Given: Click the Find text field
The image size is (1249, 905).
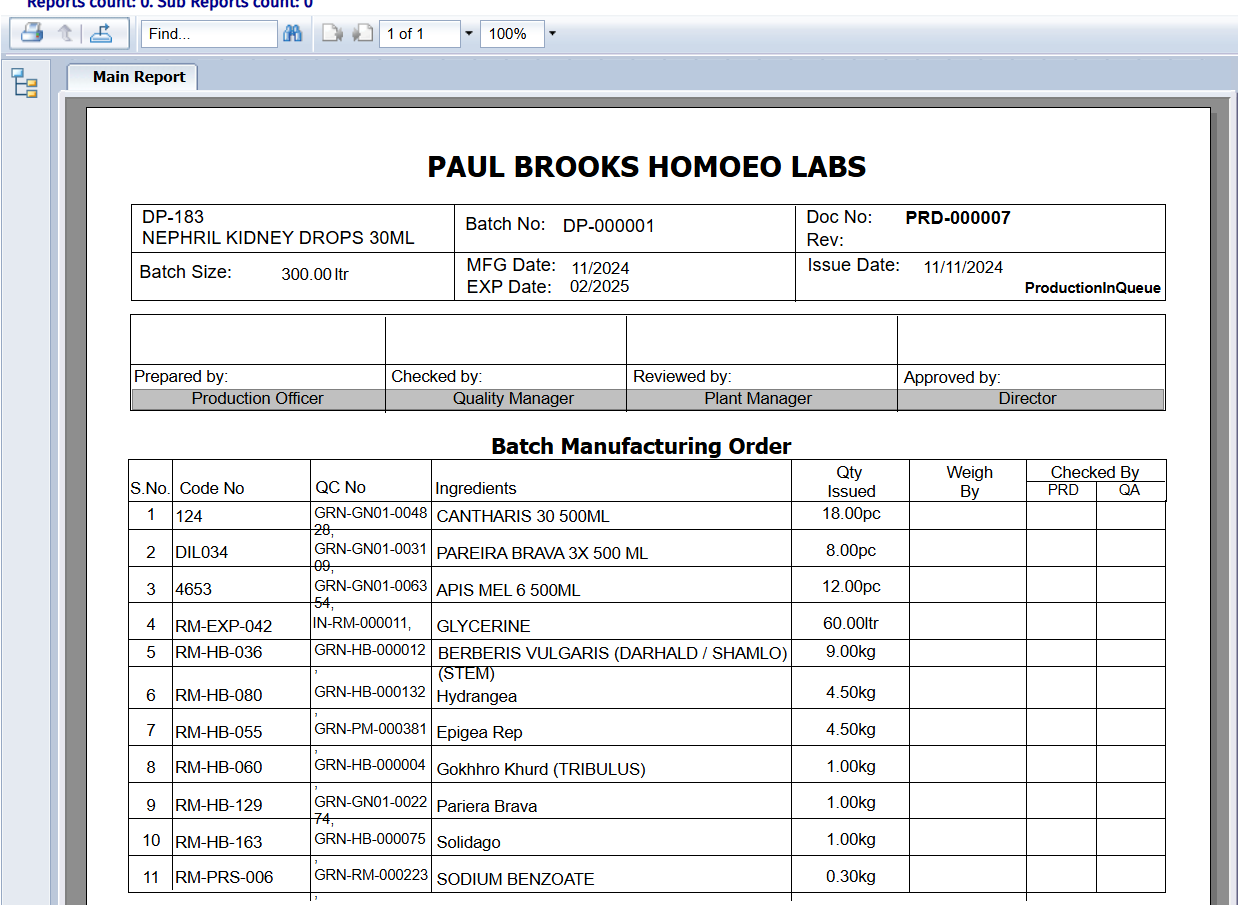Looking at the screenshot, I should (x=209, y=33).
